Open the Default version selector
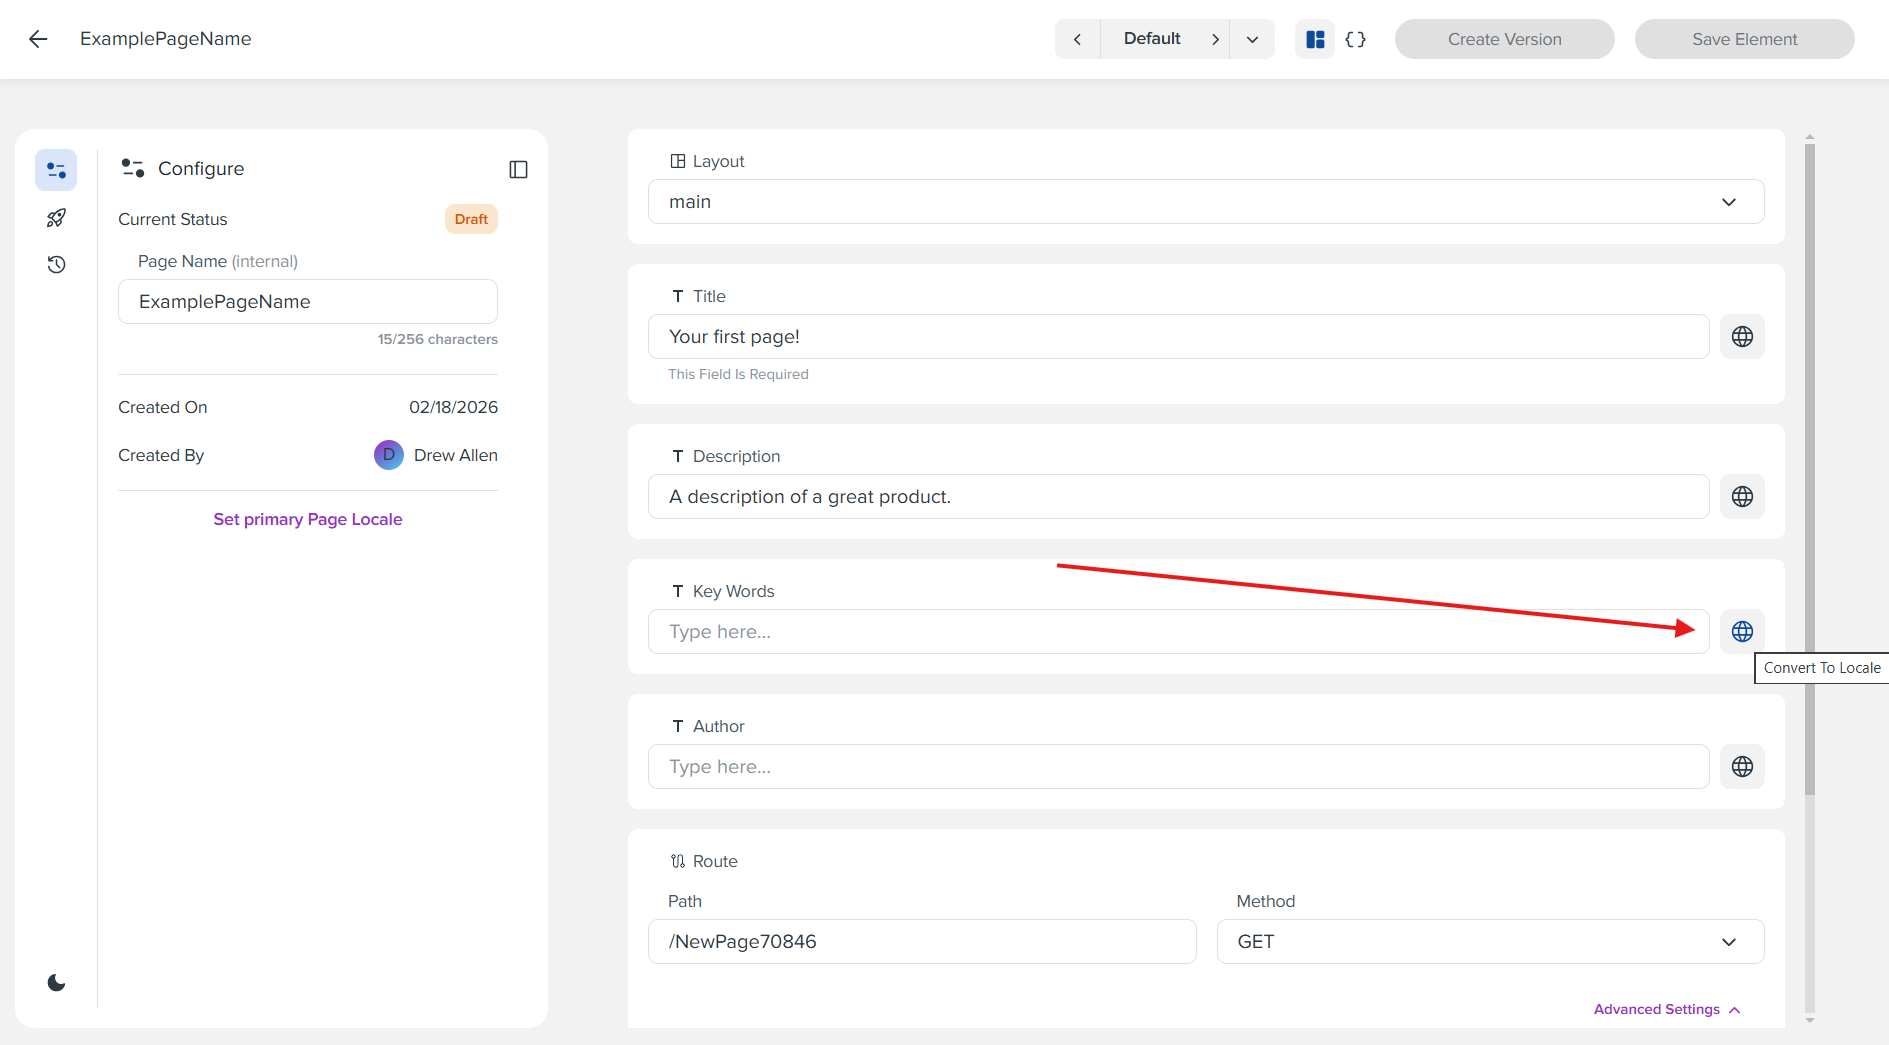1889x1045 pixels. pos(1151,38)
